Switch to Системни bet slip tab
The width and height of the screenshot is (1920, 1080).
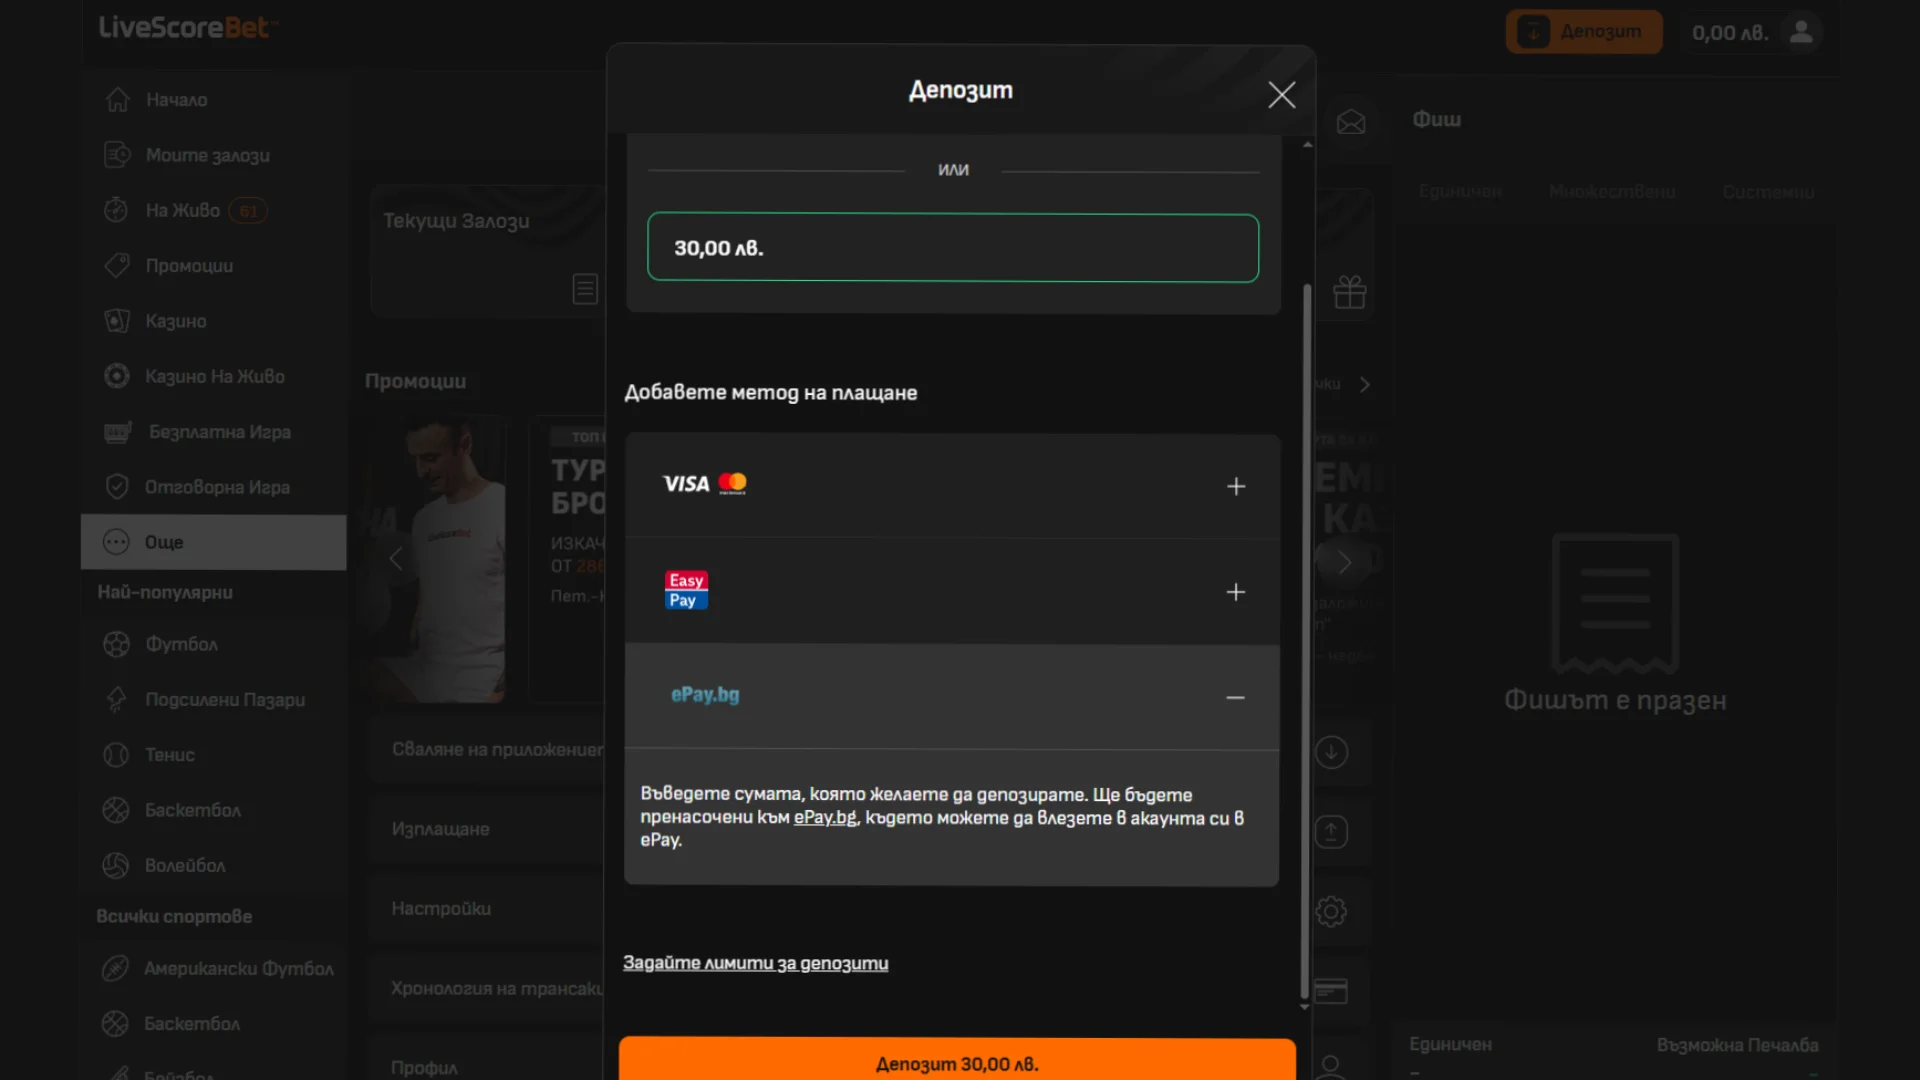pos(1768,192)
